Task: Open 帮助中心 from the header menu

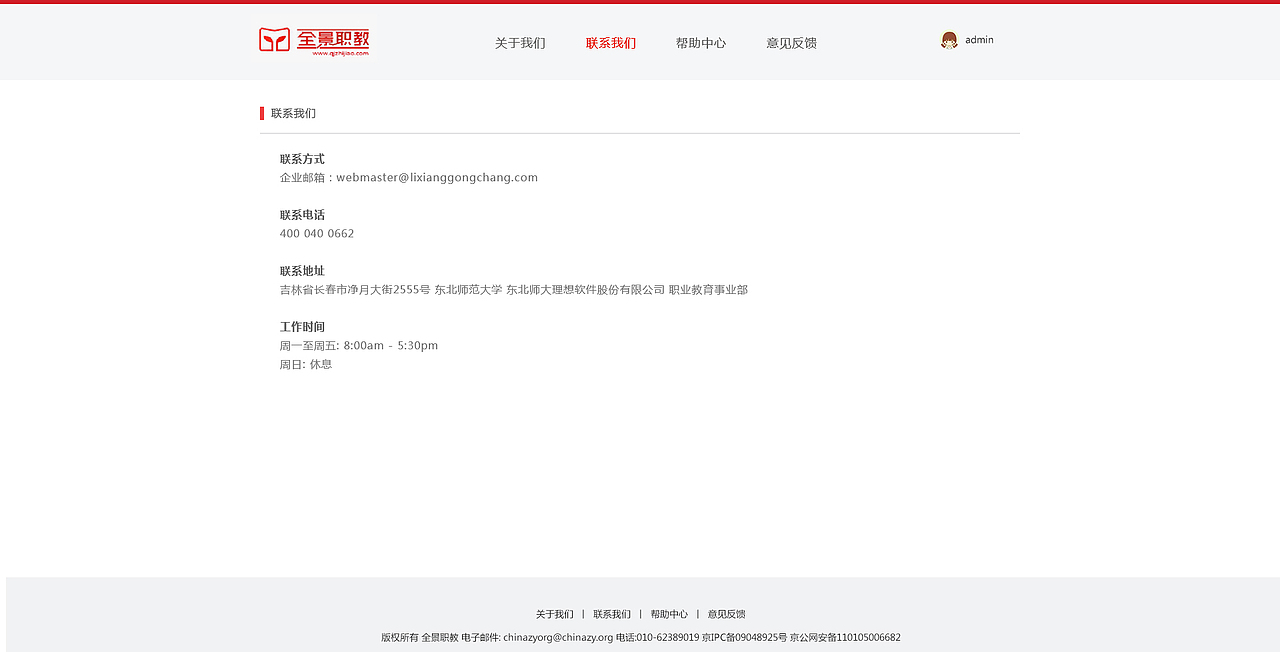Action: 701,42
